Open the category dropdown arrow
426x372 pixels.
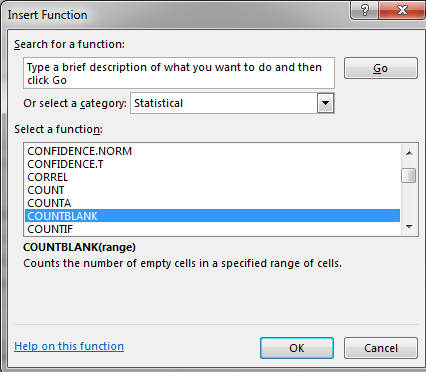pos(325,103)
